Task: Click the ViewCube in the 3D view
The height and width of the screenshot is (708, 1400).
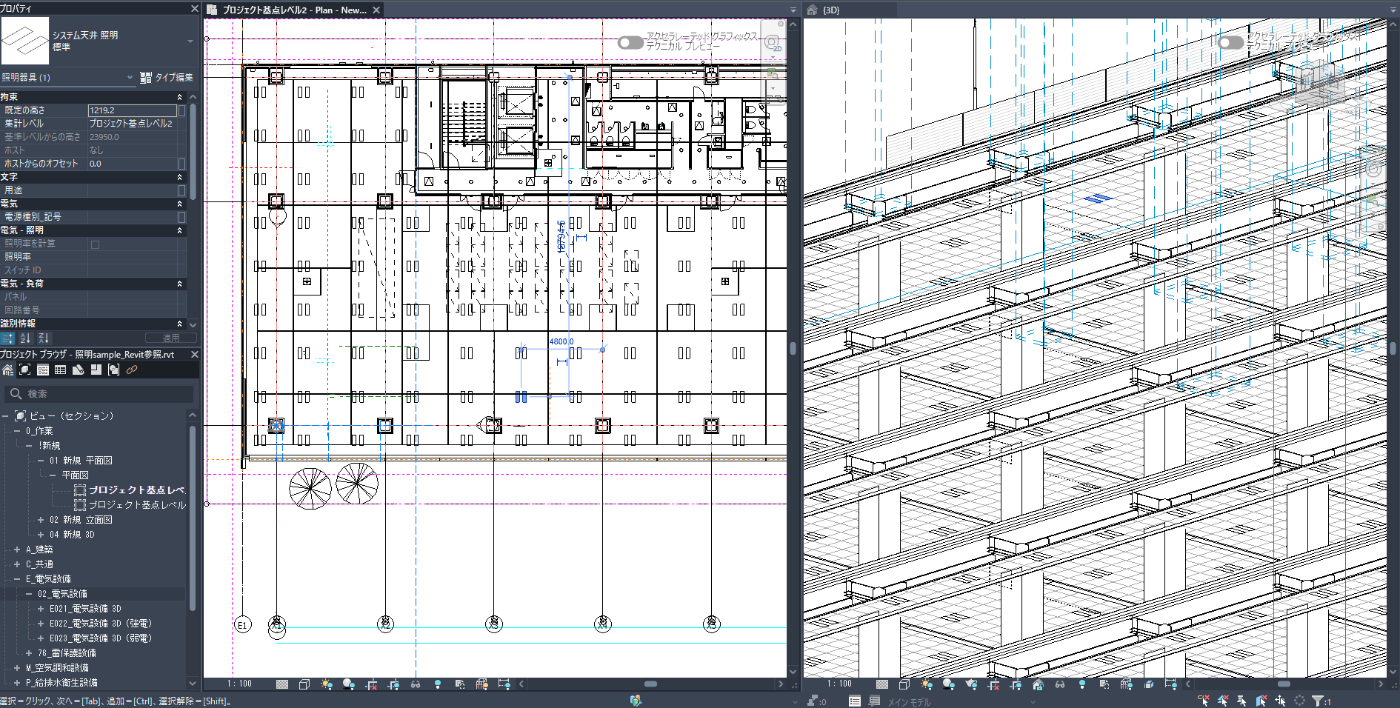Action: coord(1318,82)
